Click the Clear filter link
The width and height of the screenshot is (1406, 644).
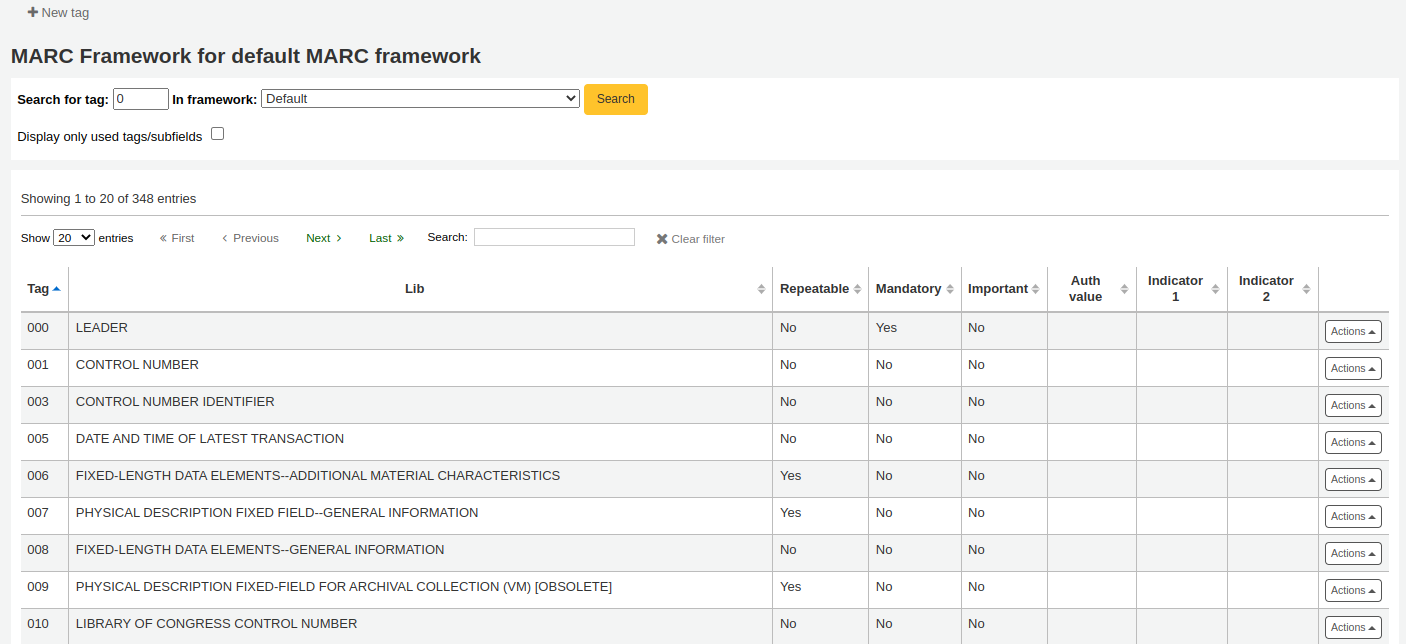click(691, 239)
